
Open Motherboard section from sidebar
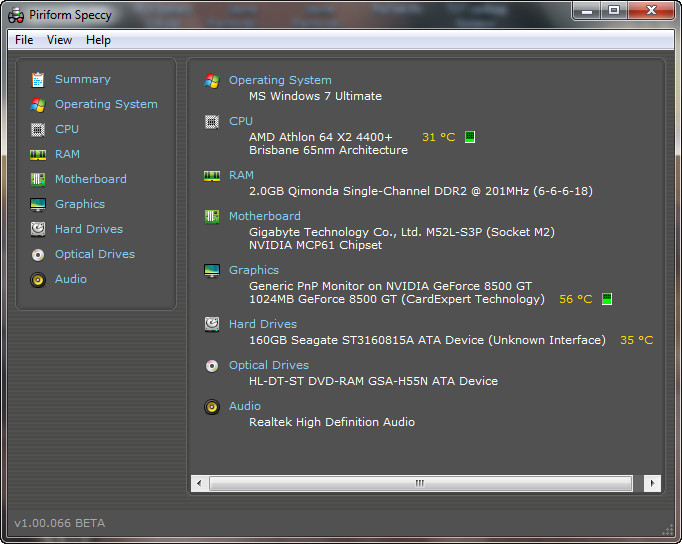90,179
